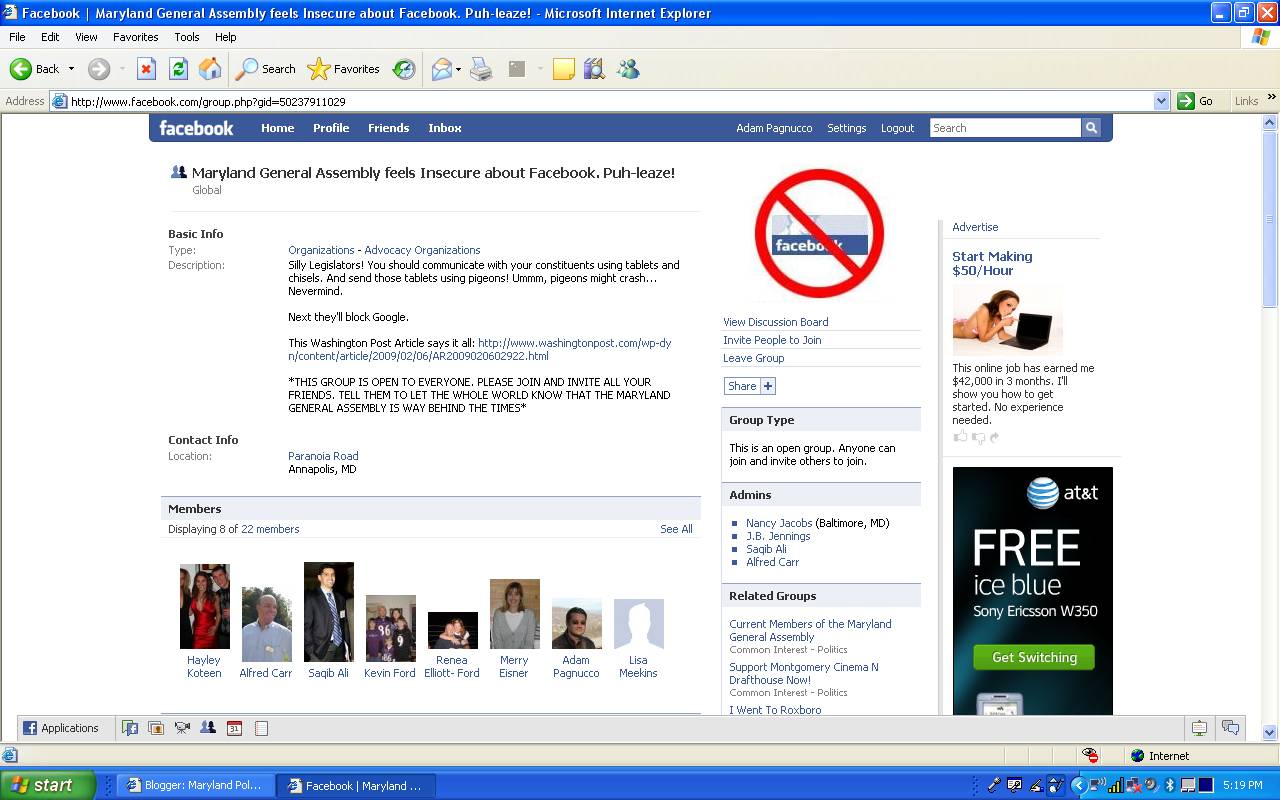Click the Bluetooth icon in system tray
The height and width of the screenshot is (800, 1280).
(1170, 785)
